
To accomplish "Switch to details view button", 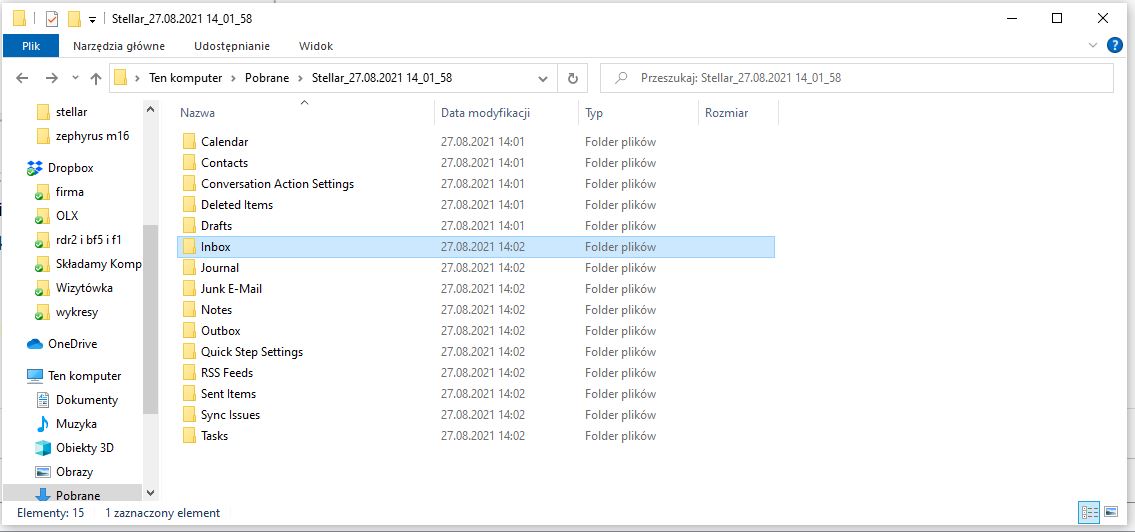I will [x=1089, y=513].
